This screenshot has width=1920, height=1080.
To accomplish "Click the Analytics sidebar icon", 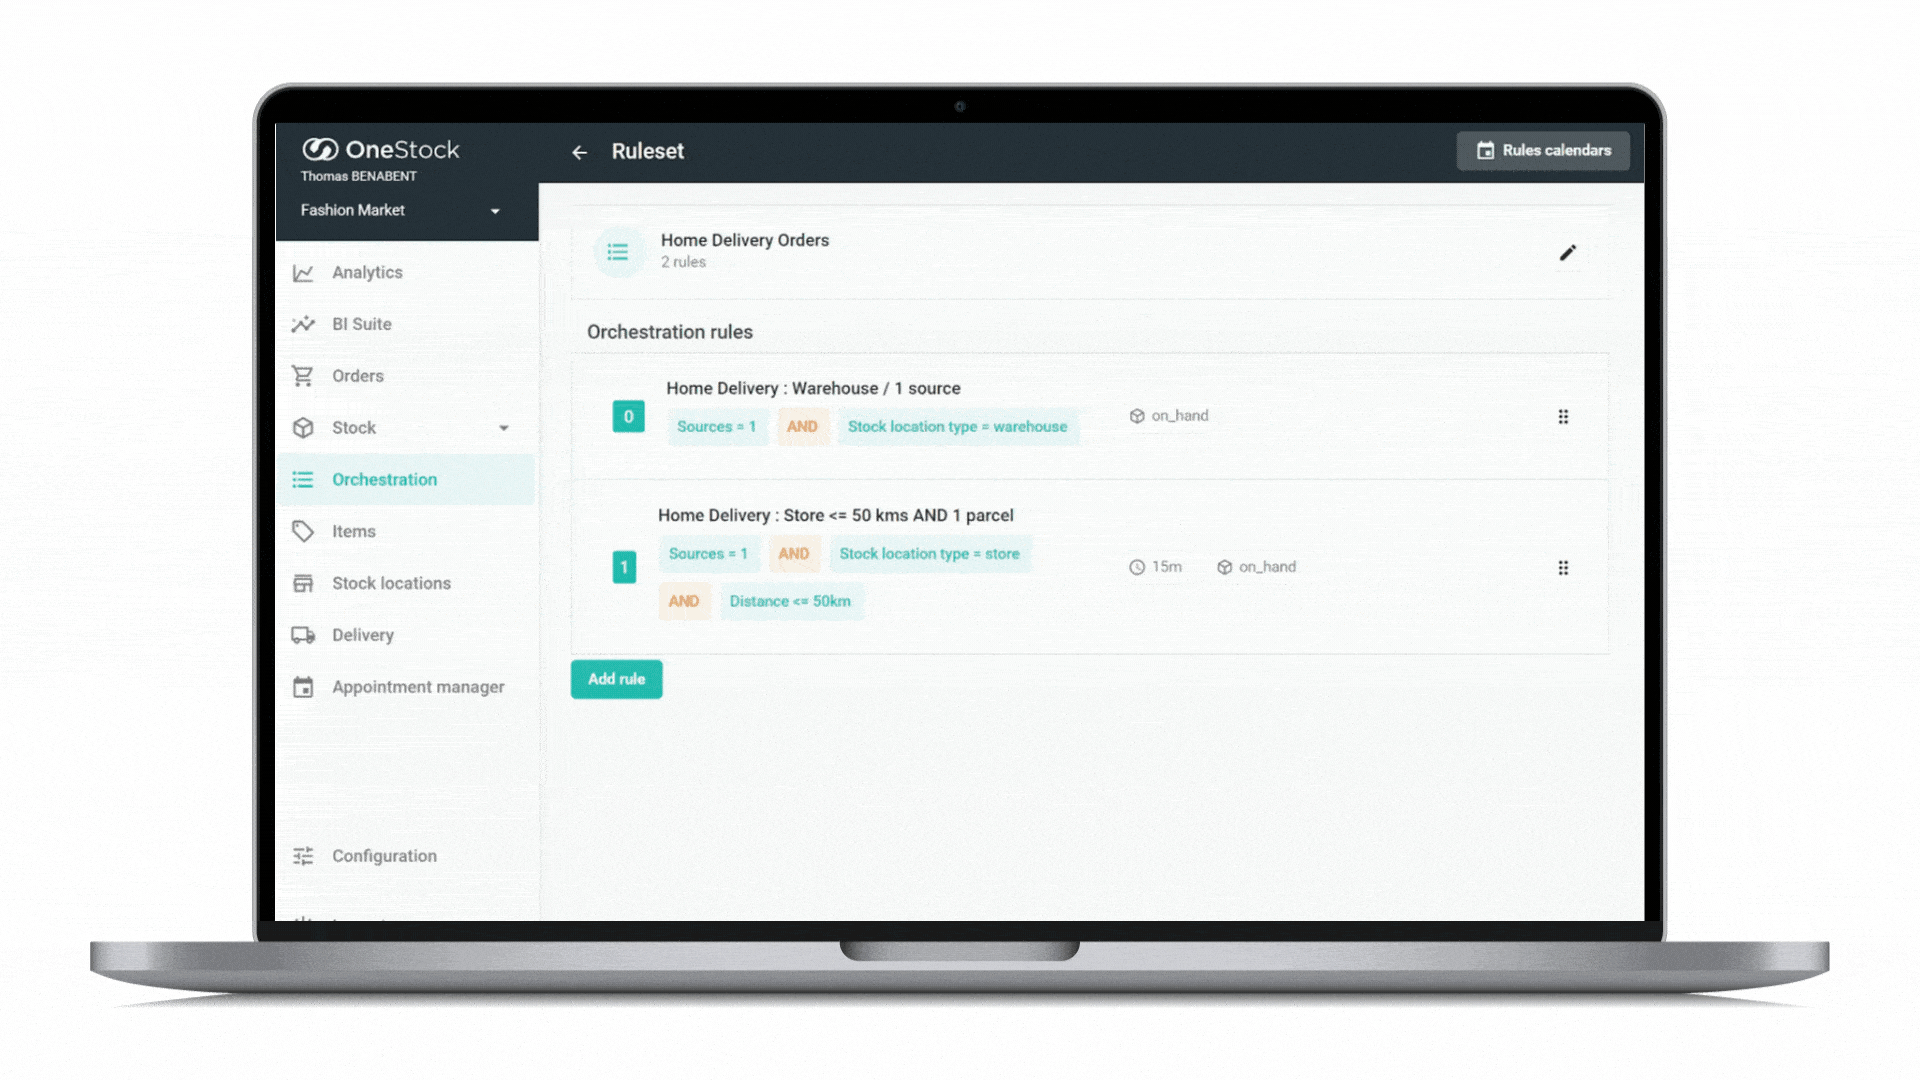I will (302, 272).
